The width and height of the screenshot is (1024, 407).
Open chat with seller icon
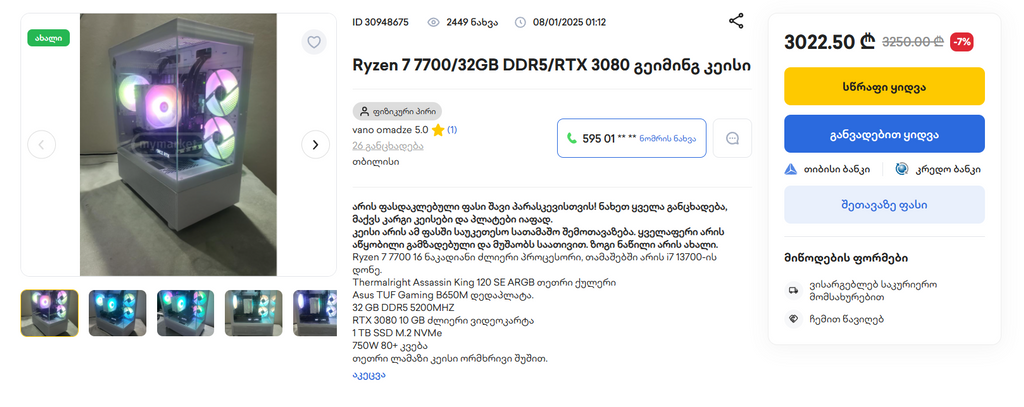[732, 138]
